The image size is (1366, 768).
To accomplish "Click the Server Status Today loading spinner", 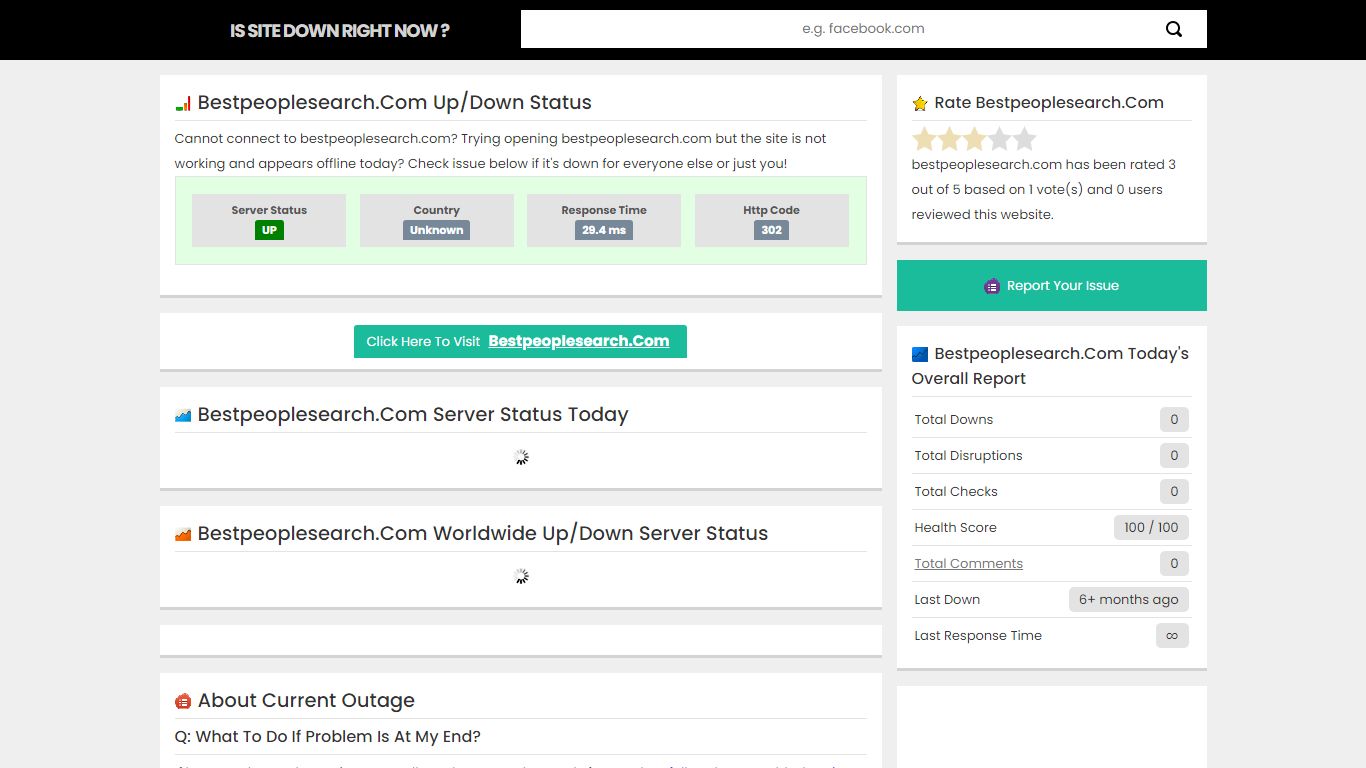I will [x=521, y=457].
